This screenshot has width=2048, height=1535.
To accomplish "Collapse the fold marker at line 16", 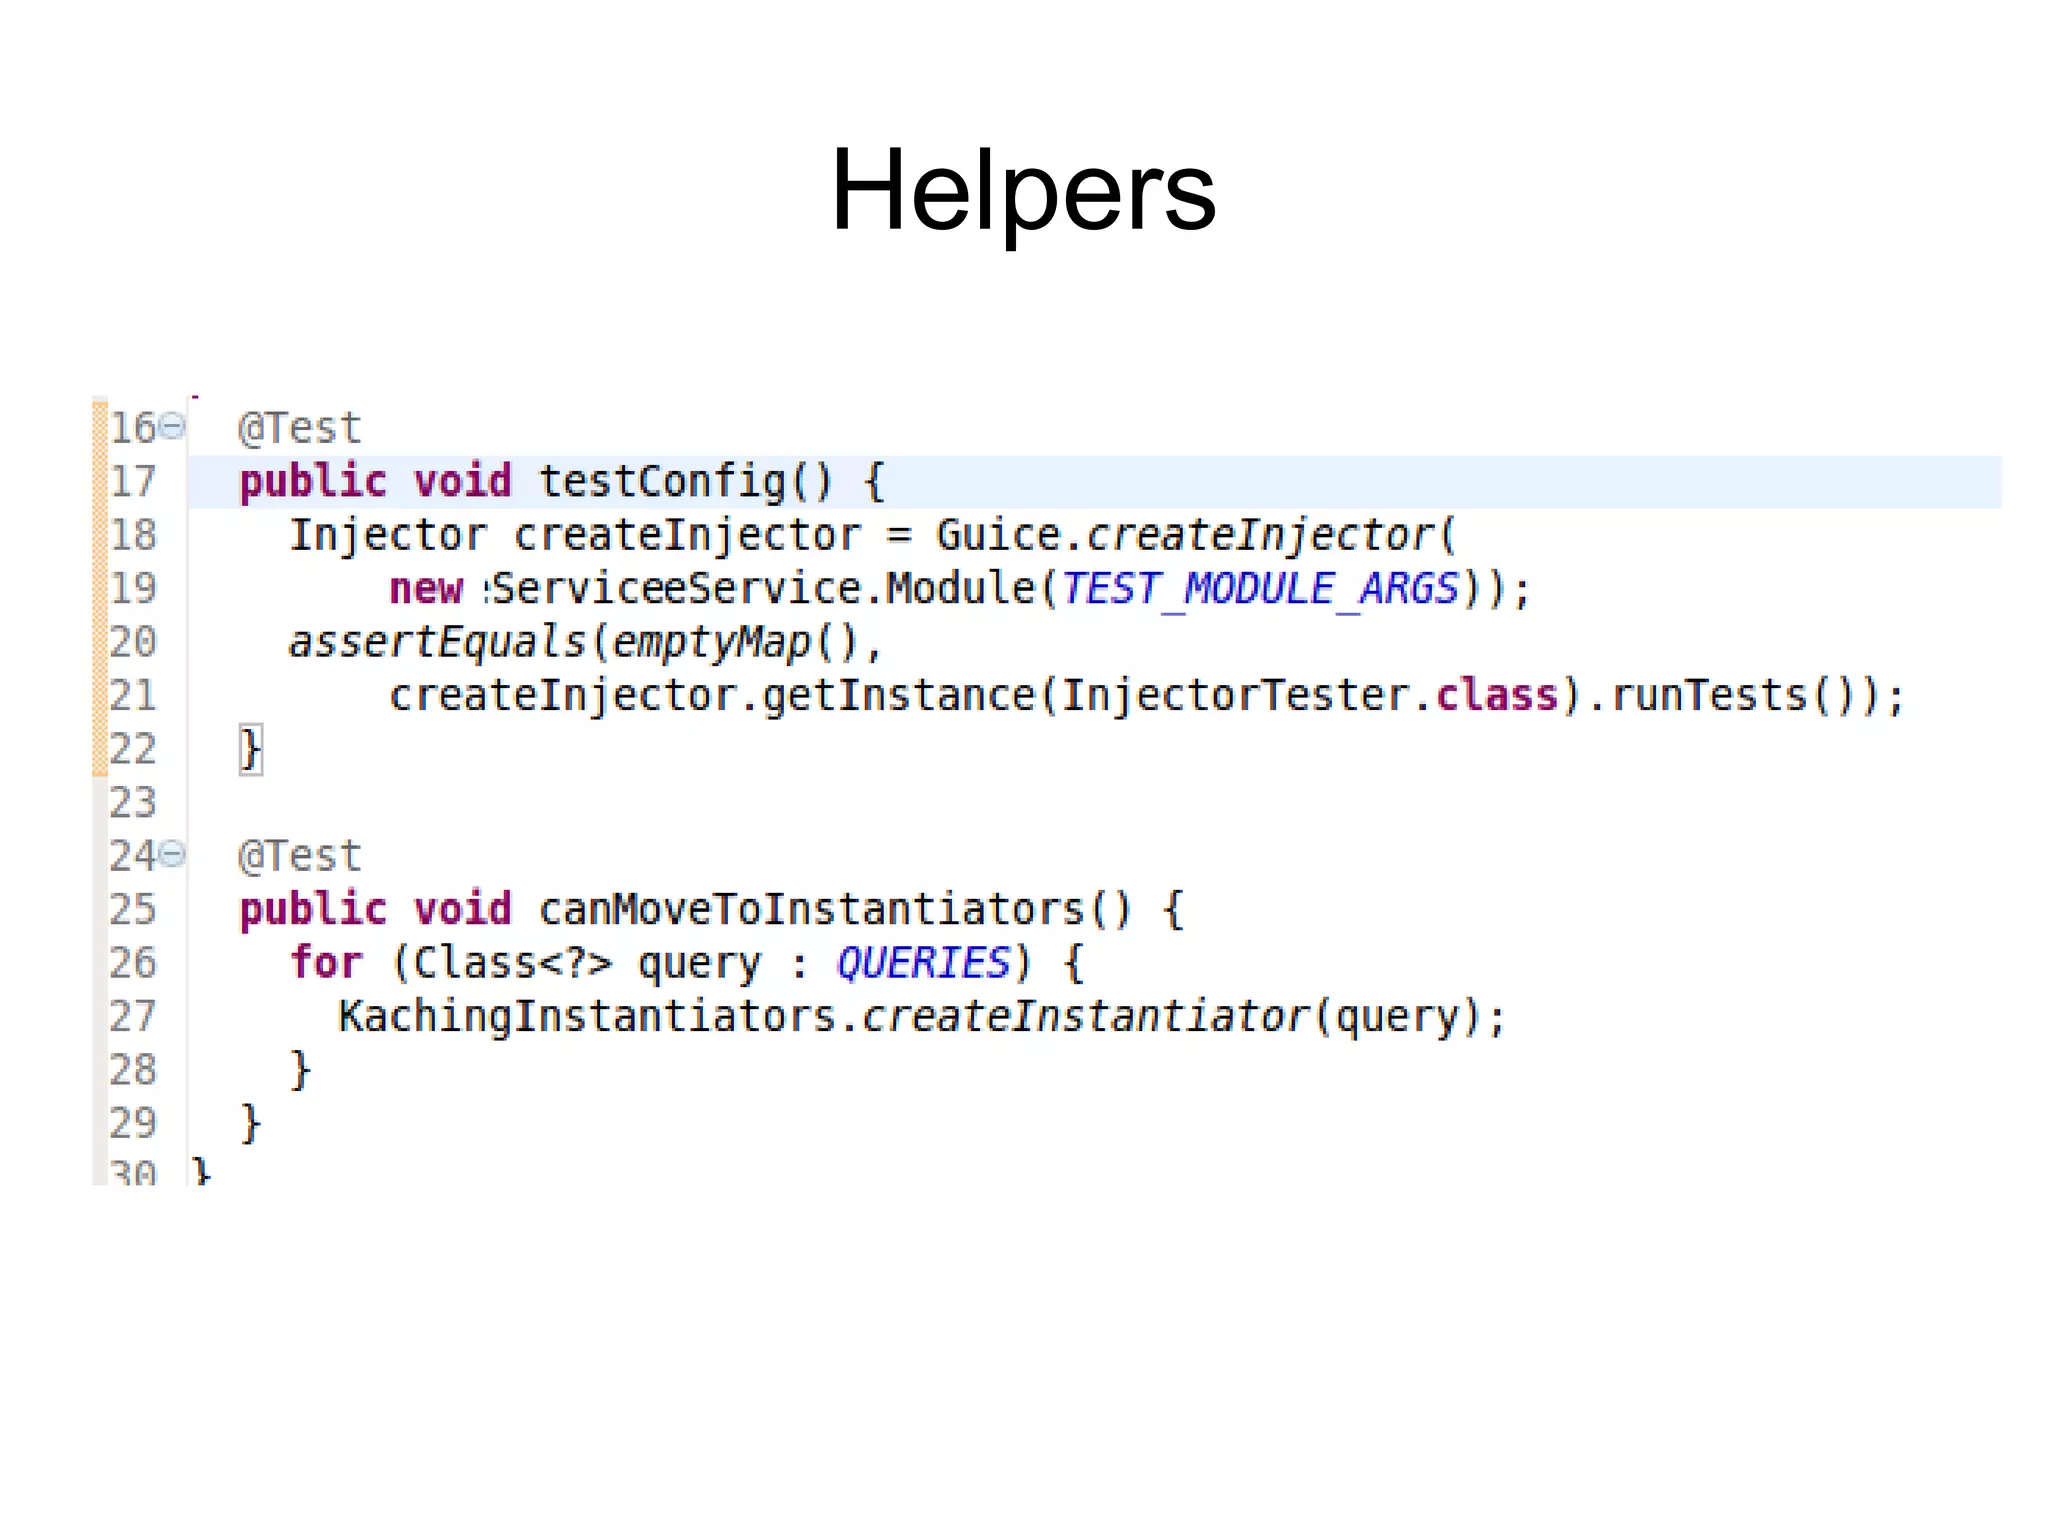I will 173,427.
